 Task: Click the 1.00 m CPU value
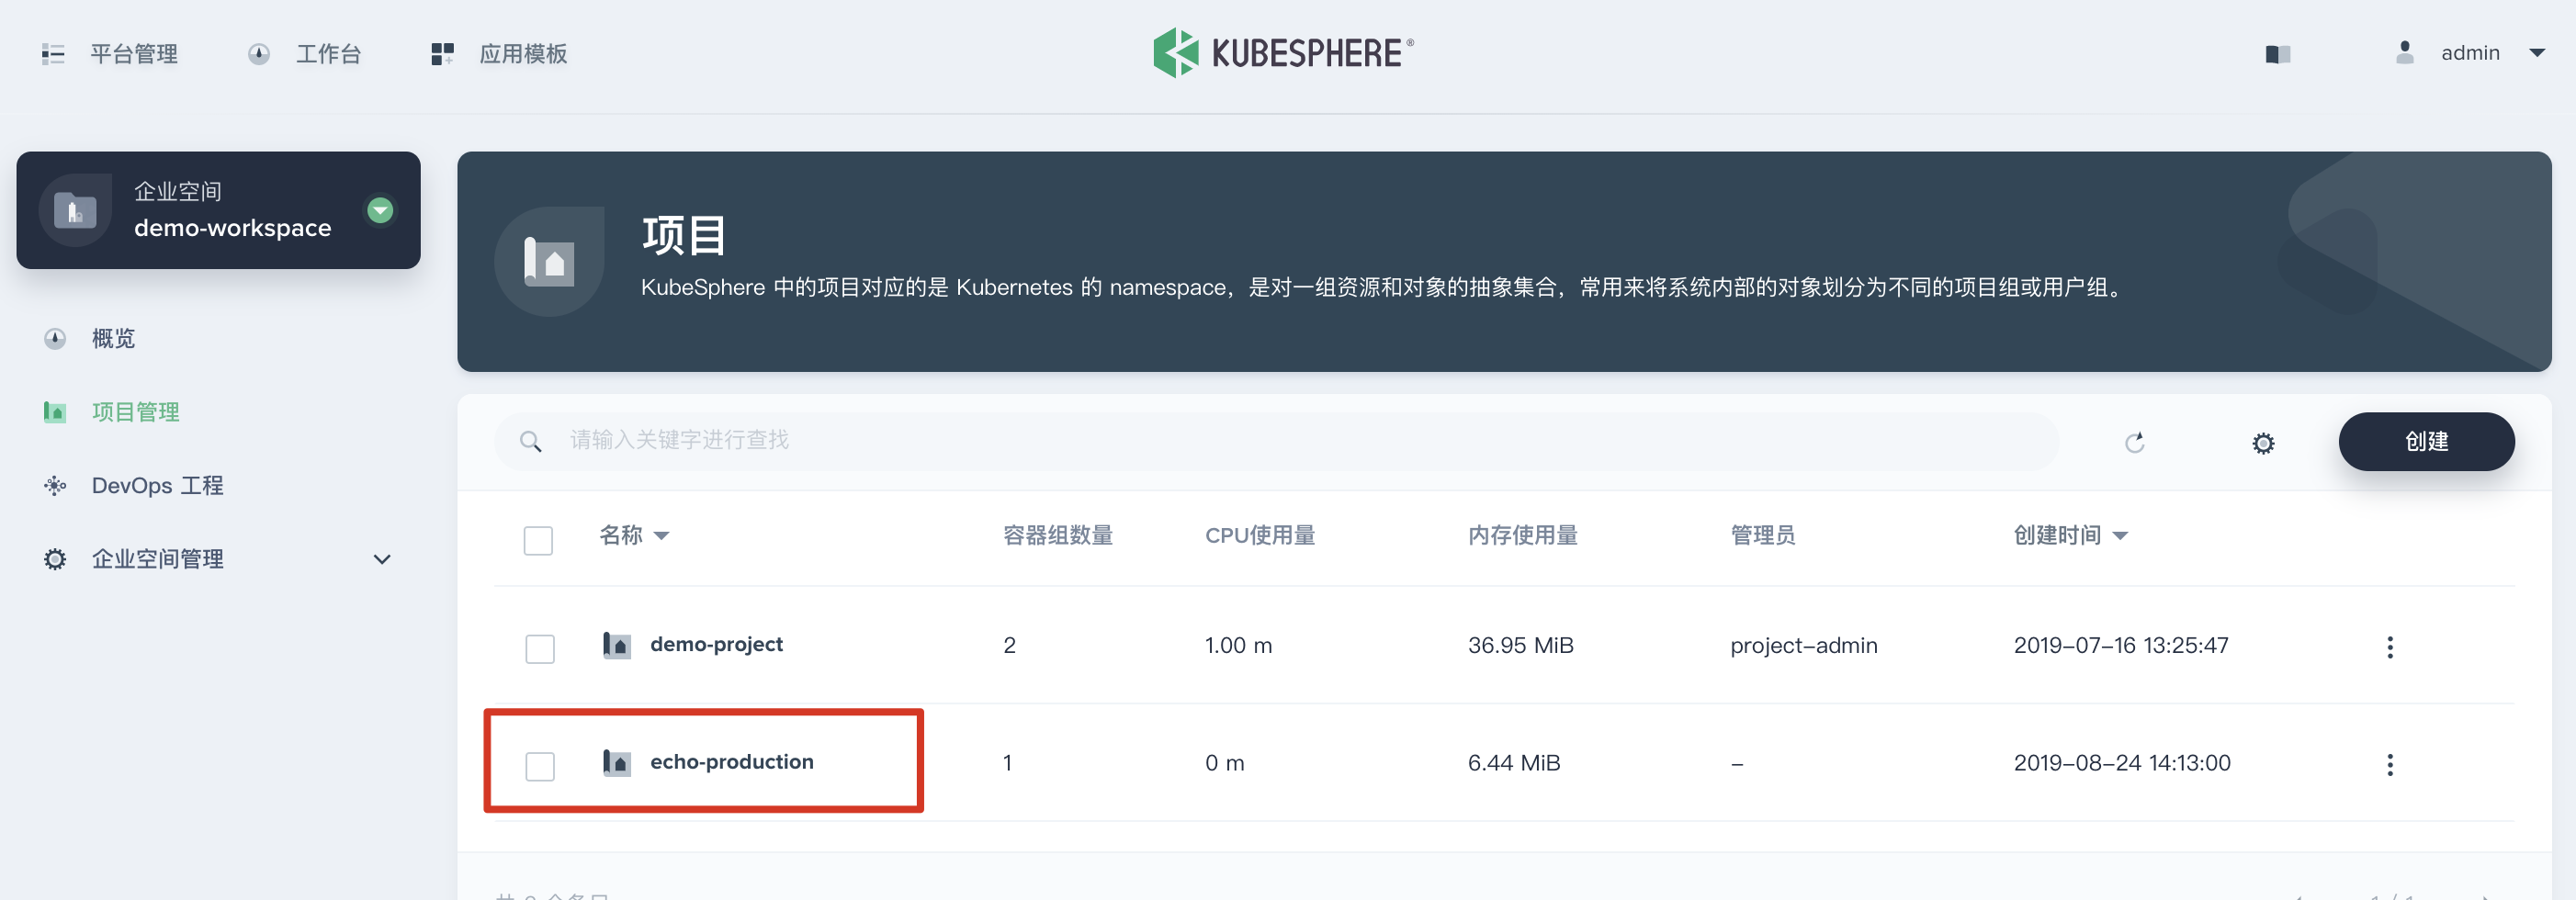coord(1238,645)
